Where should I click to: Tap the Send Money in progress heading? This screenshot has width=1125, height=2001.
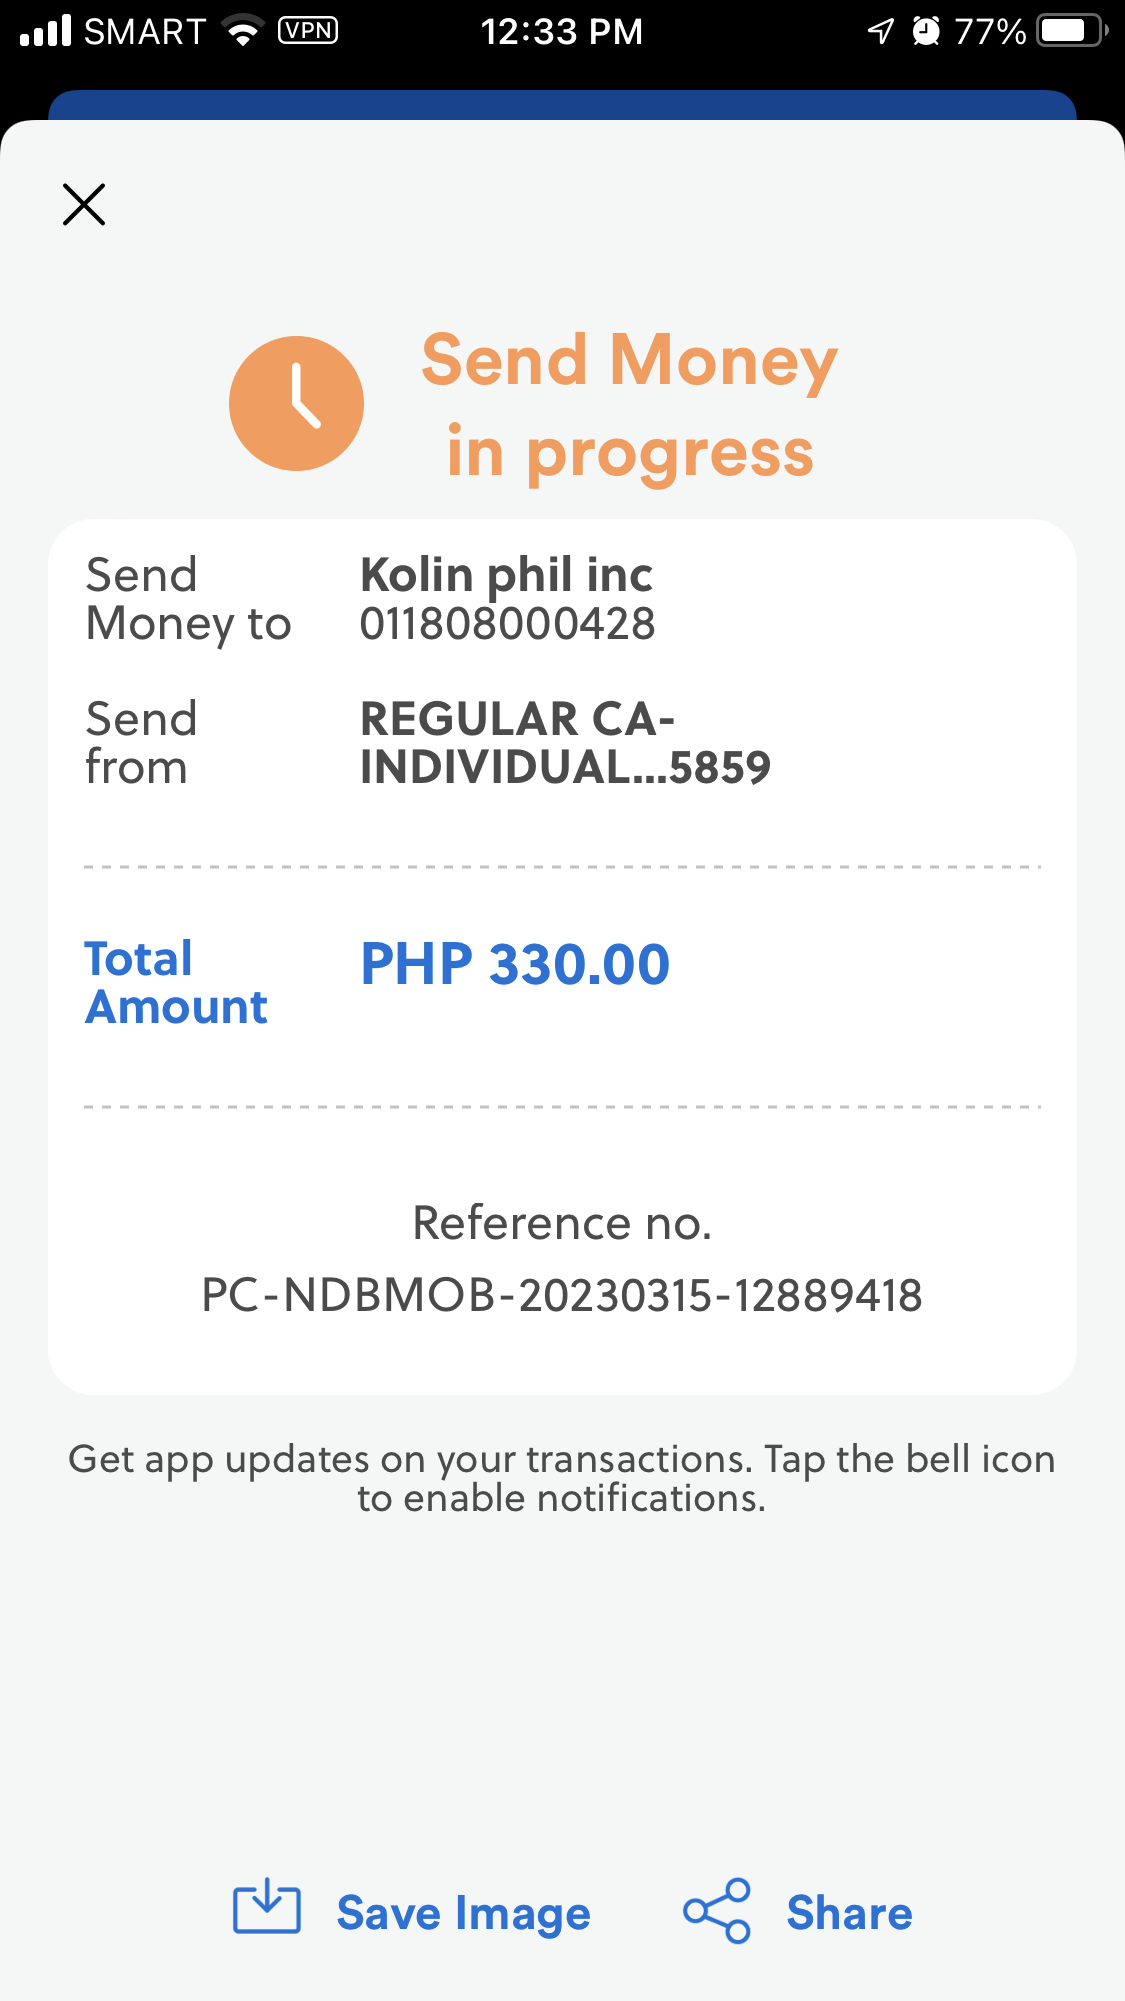(629, 405)
